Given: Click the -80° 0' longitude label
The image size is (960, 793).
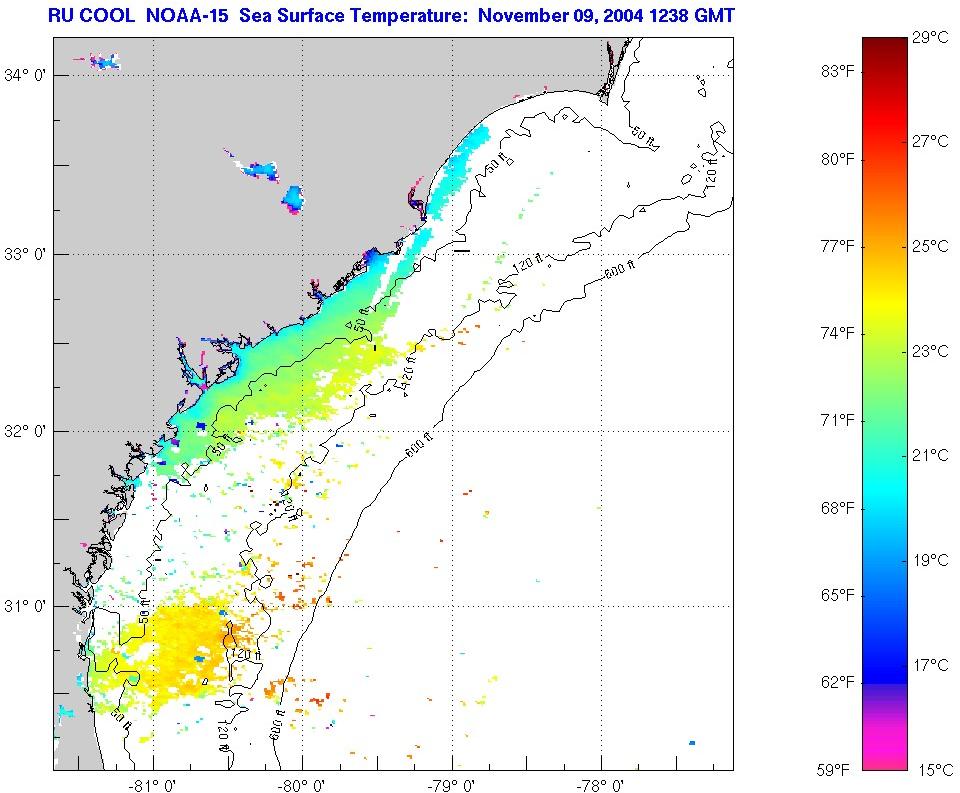Looking at the screenshot, I should point(302,785).
